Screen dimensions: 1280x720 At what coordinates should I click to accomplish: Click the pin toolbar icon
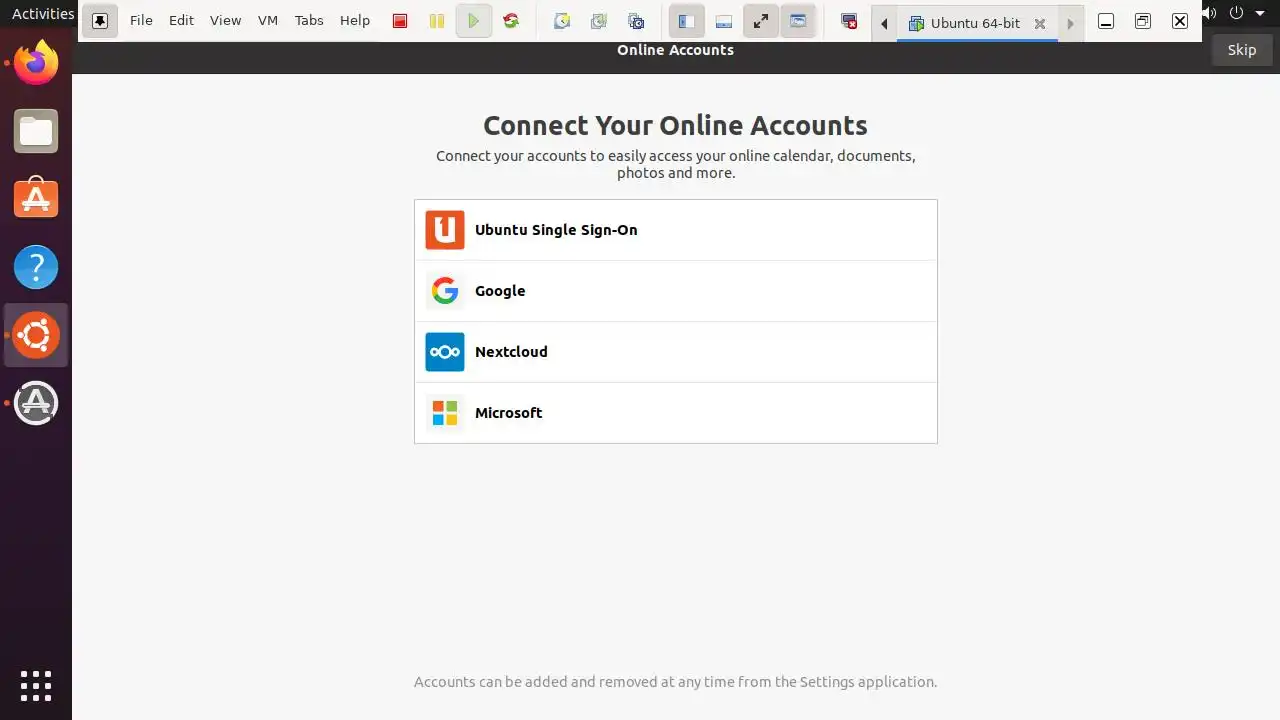[x=100, y=21]
